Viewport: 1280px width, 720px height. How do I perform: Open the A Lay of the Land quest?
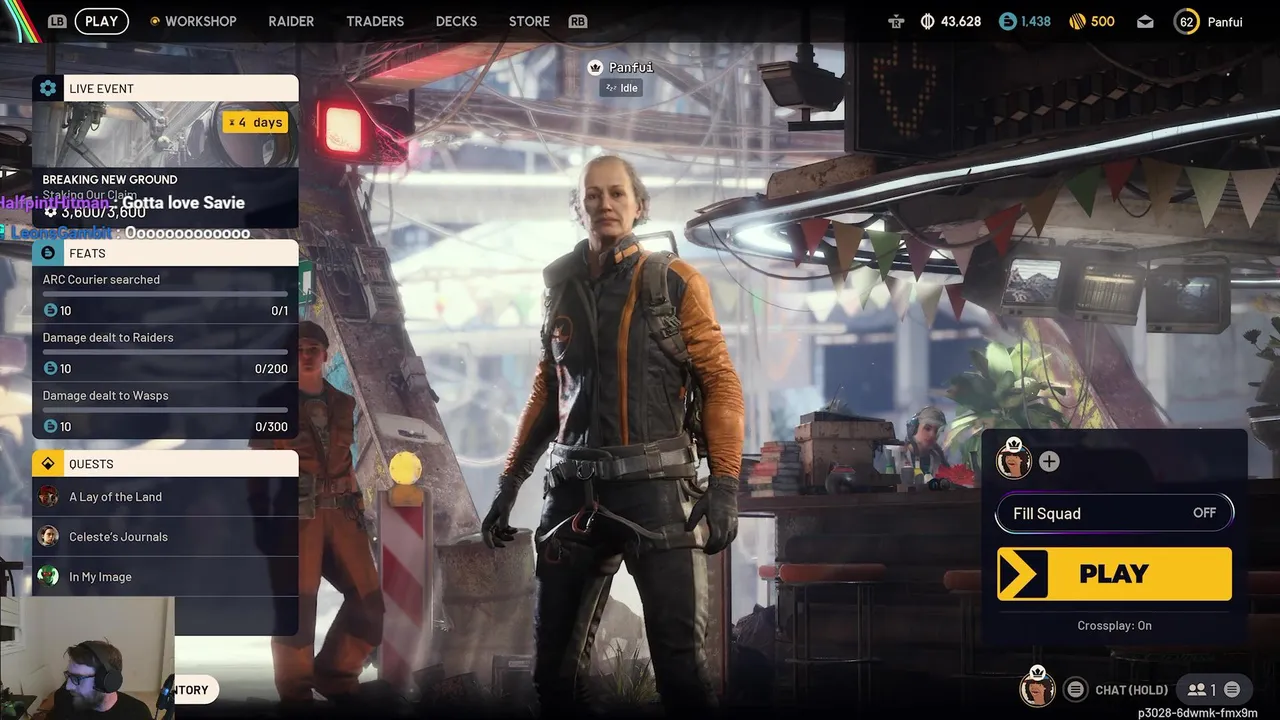[x=165, y=497]
